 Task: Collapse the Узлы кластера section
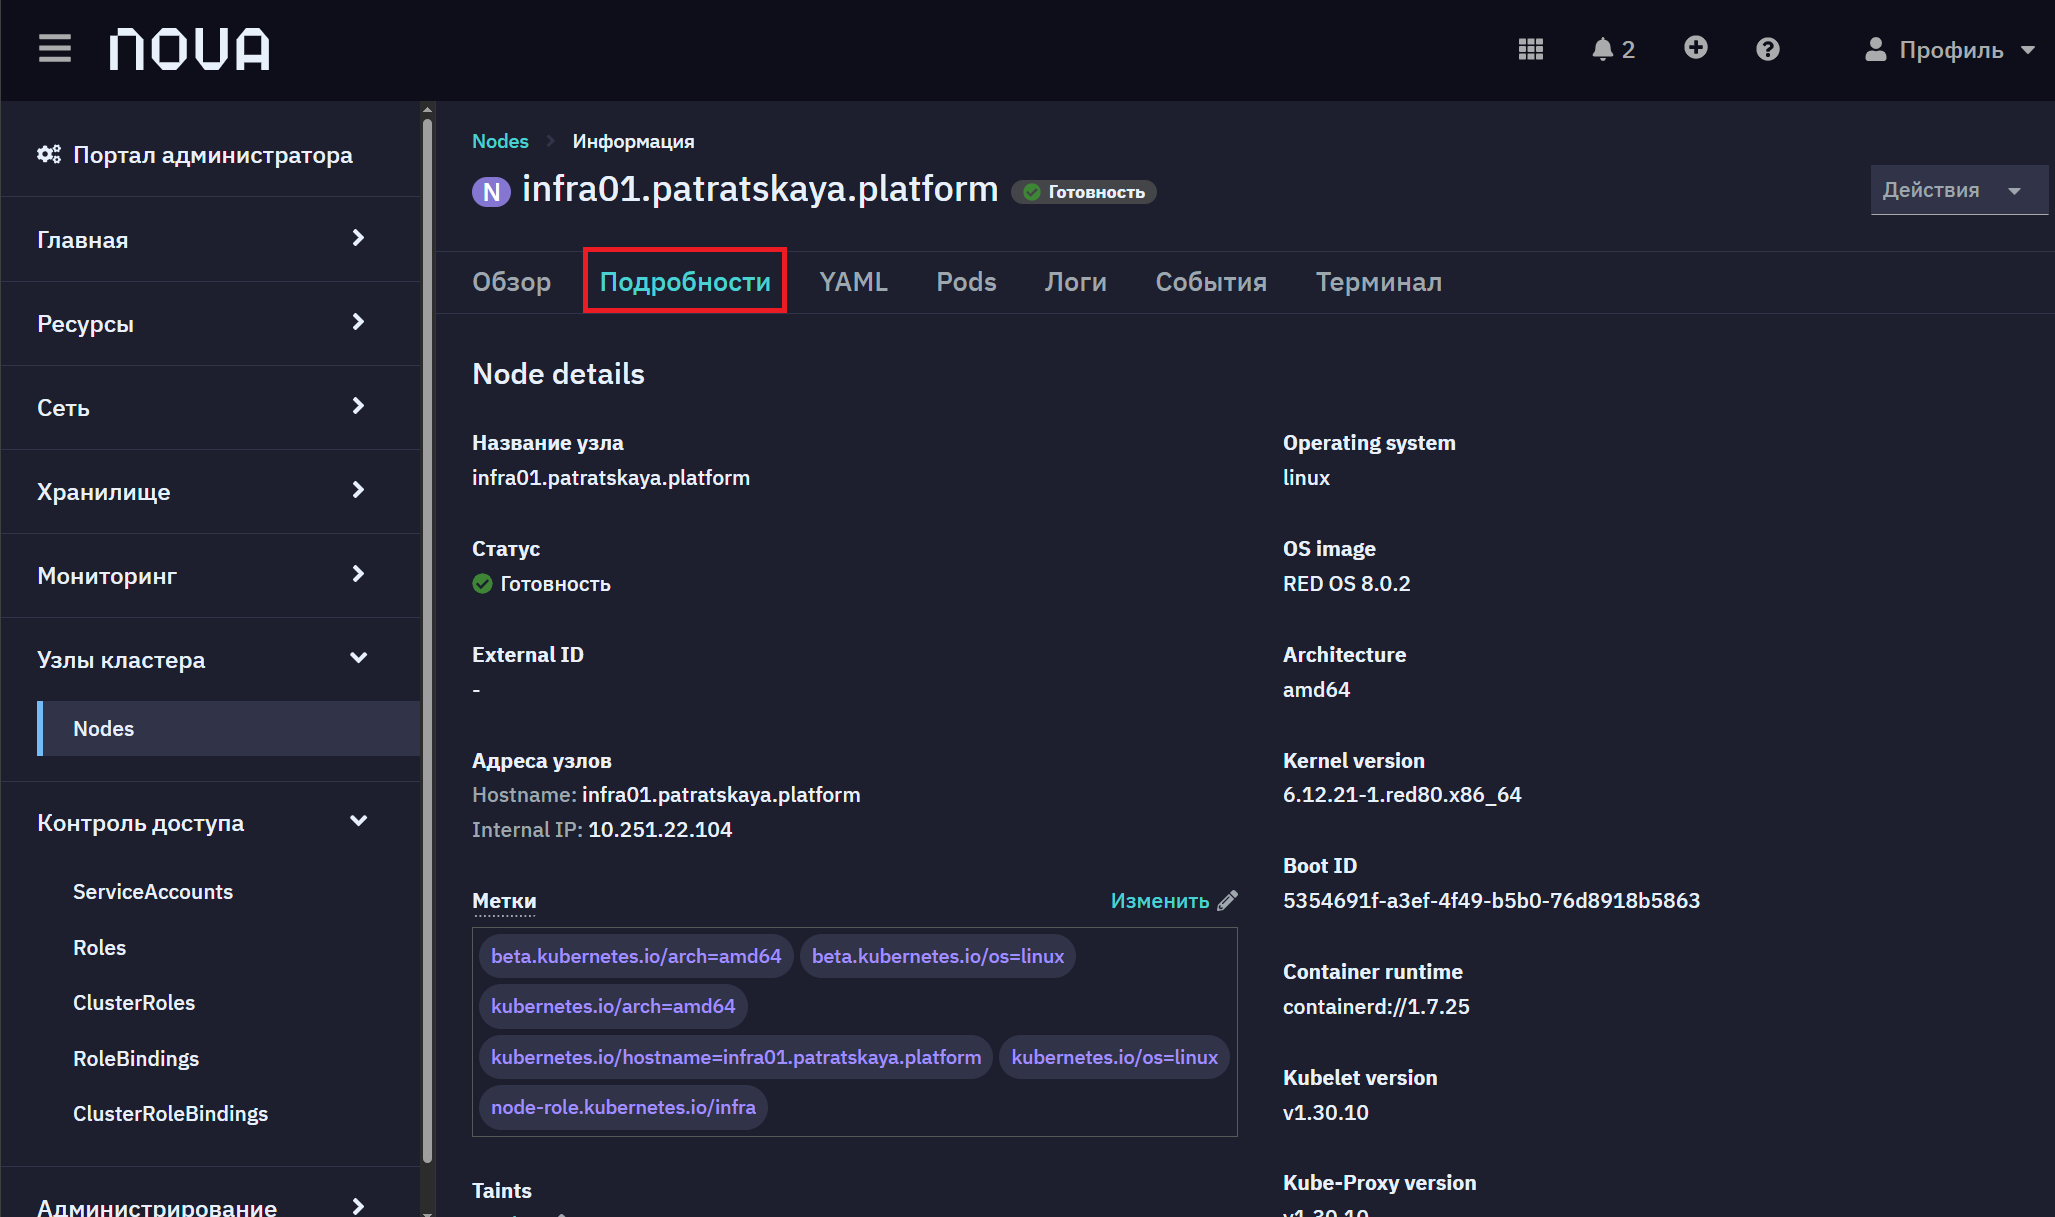[x=210, y=659]
